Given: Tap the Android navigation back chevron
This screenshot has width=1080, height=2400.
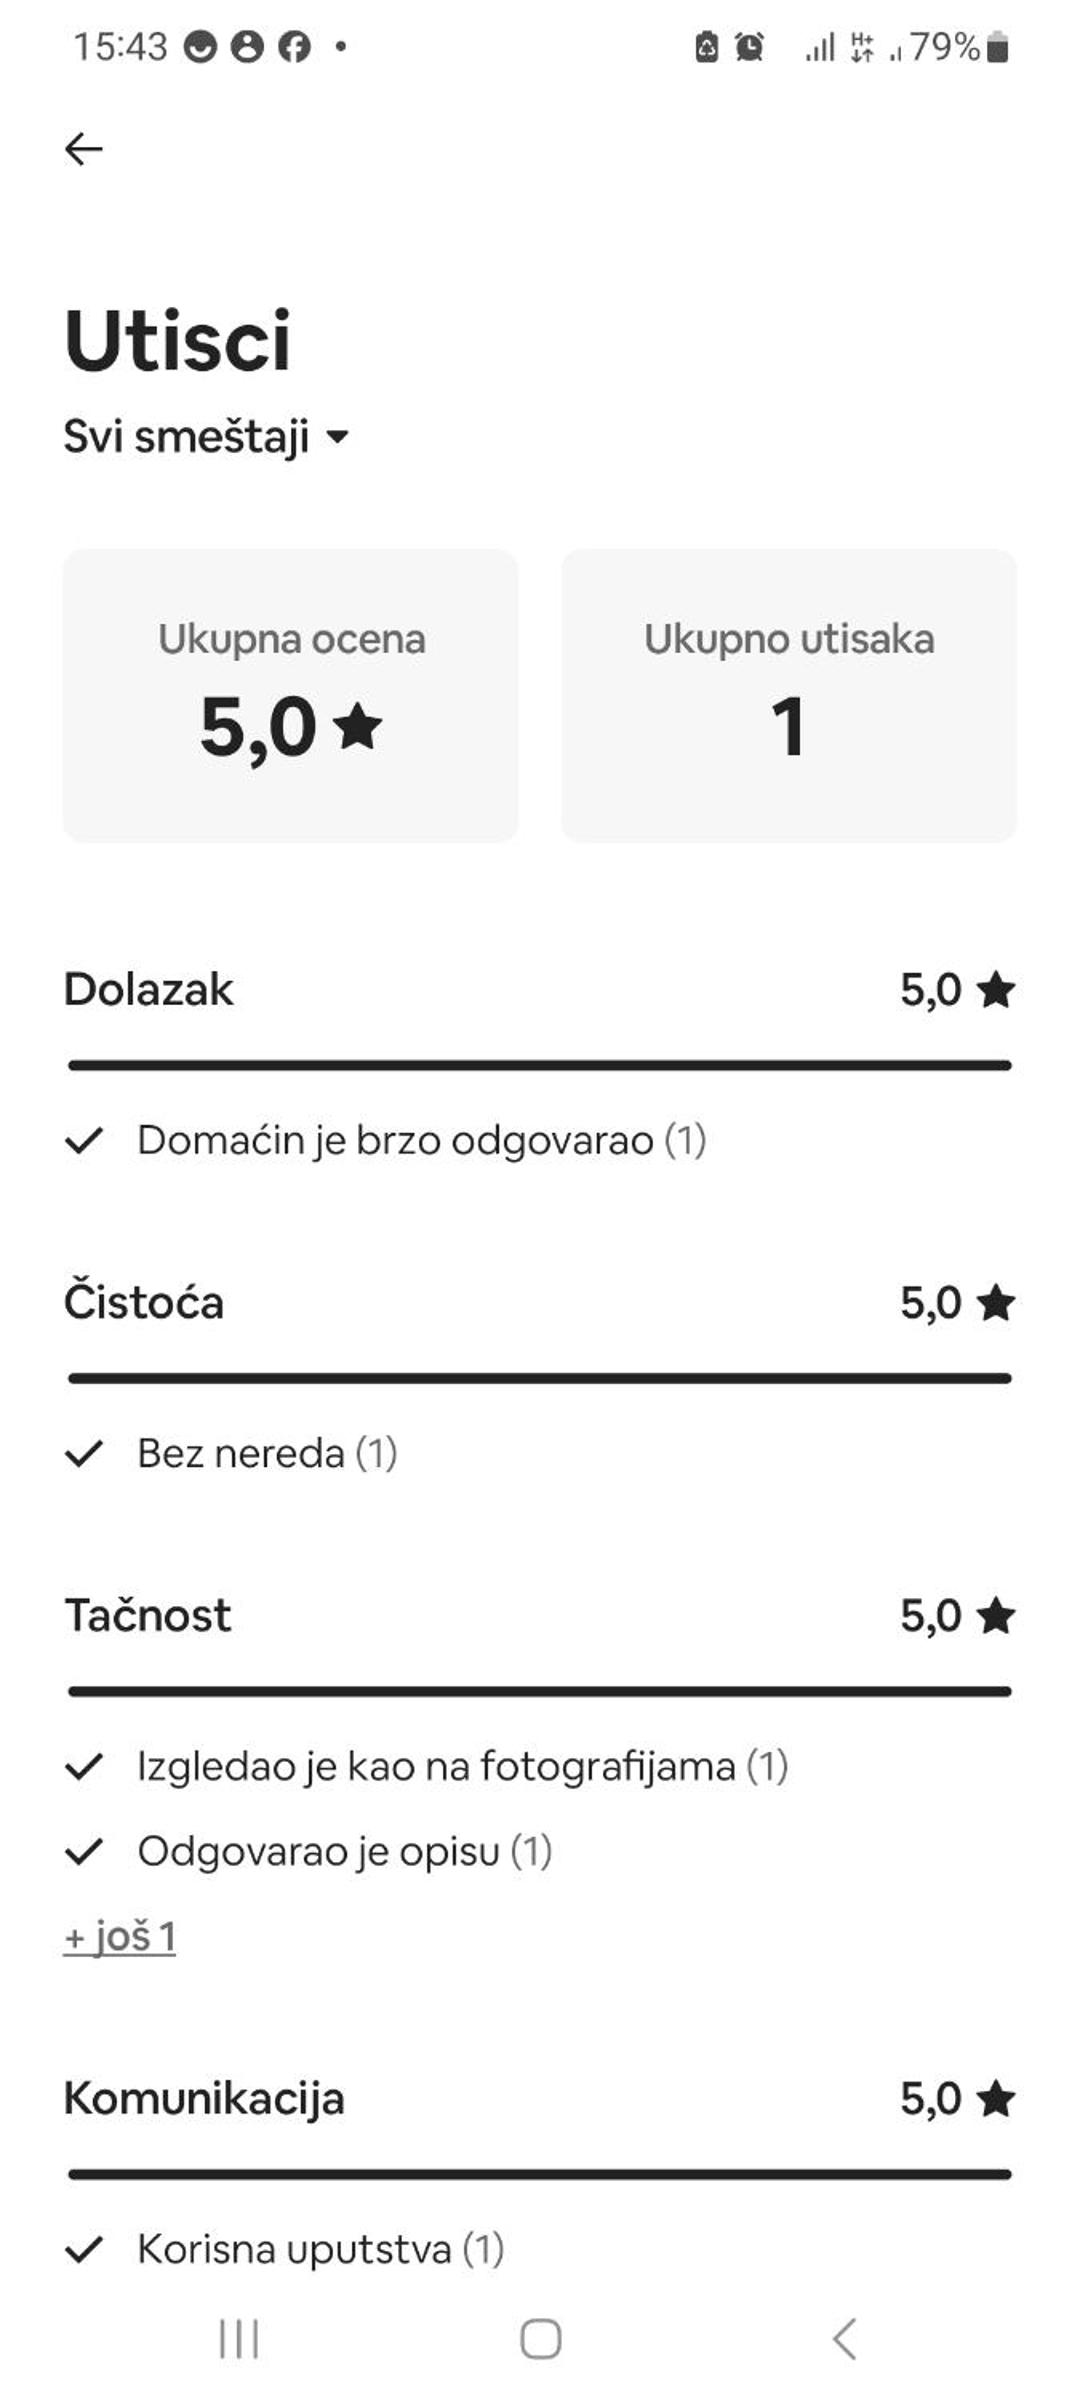Looking at the screenshot, I should (x=844, y=2339).
